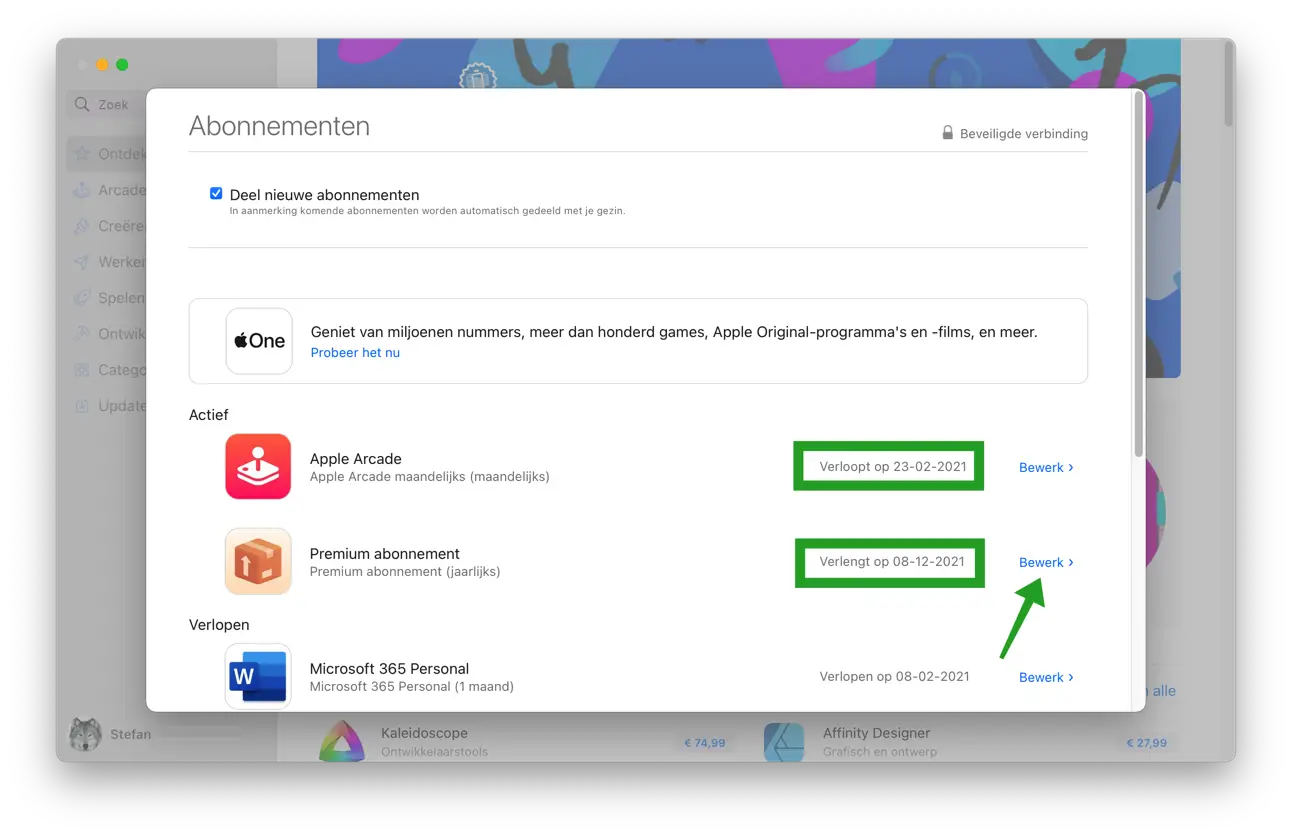Uncheck Deel nieuwe abonnementen checkbox
1292x836 pixels.
216,194
